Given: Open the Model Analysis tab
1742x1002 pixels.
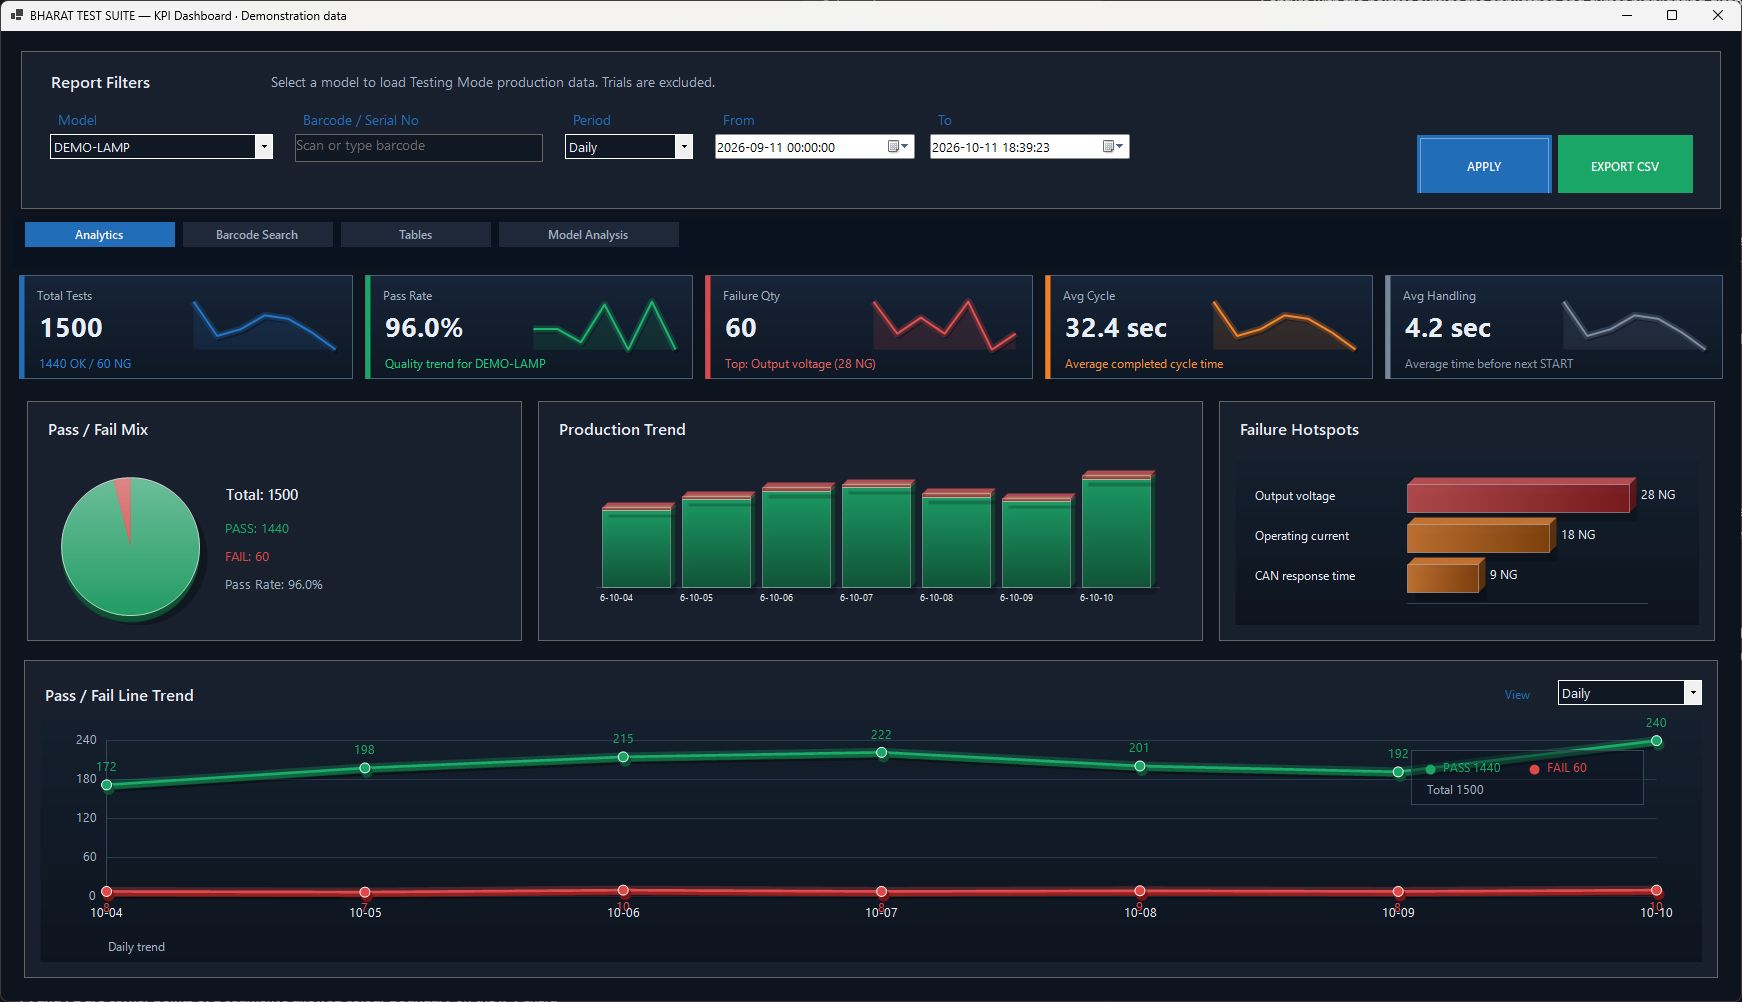Looking at the screenshot, I should click(588, 235).
